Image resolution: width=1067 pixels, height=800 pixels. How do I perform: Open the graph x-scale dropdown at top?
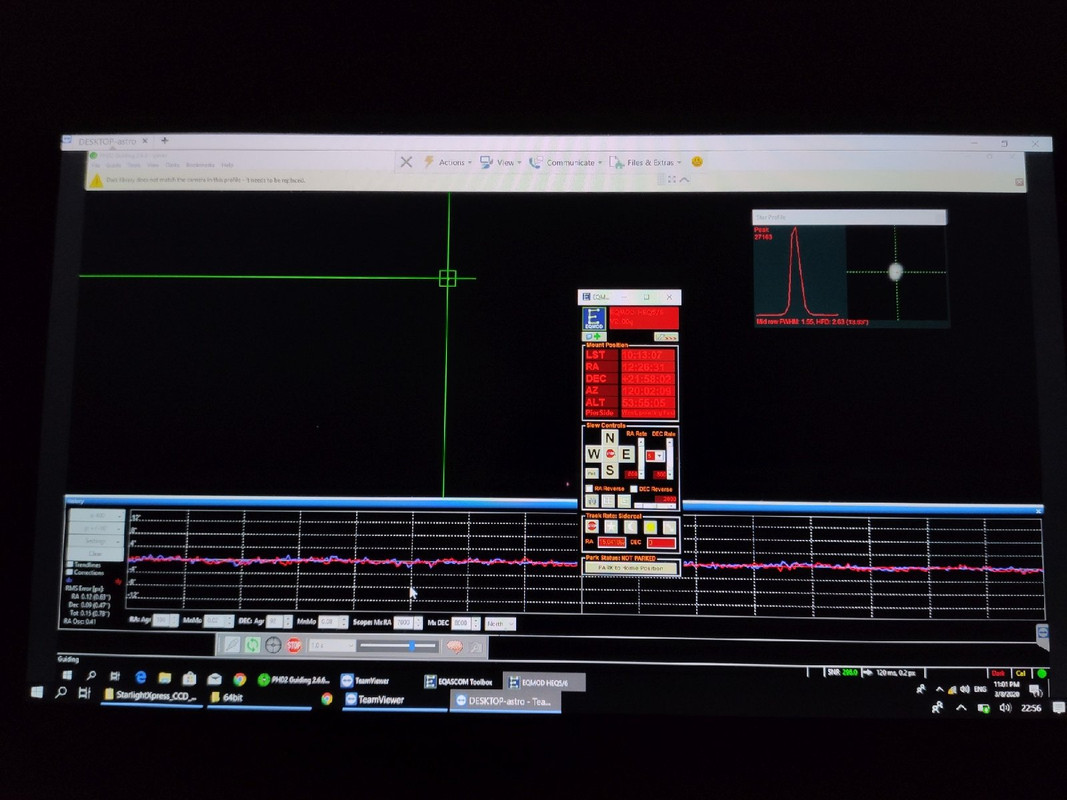(96, 516)
